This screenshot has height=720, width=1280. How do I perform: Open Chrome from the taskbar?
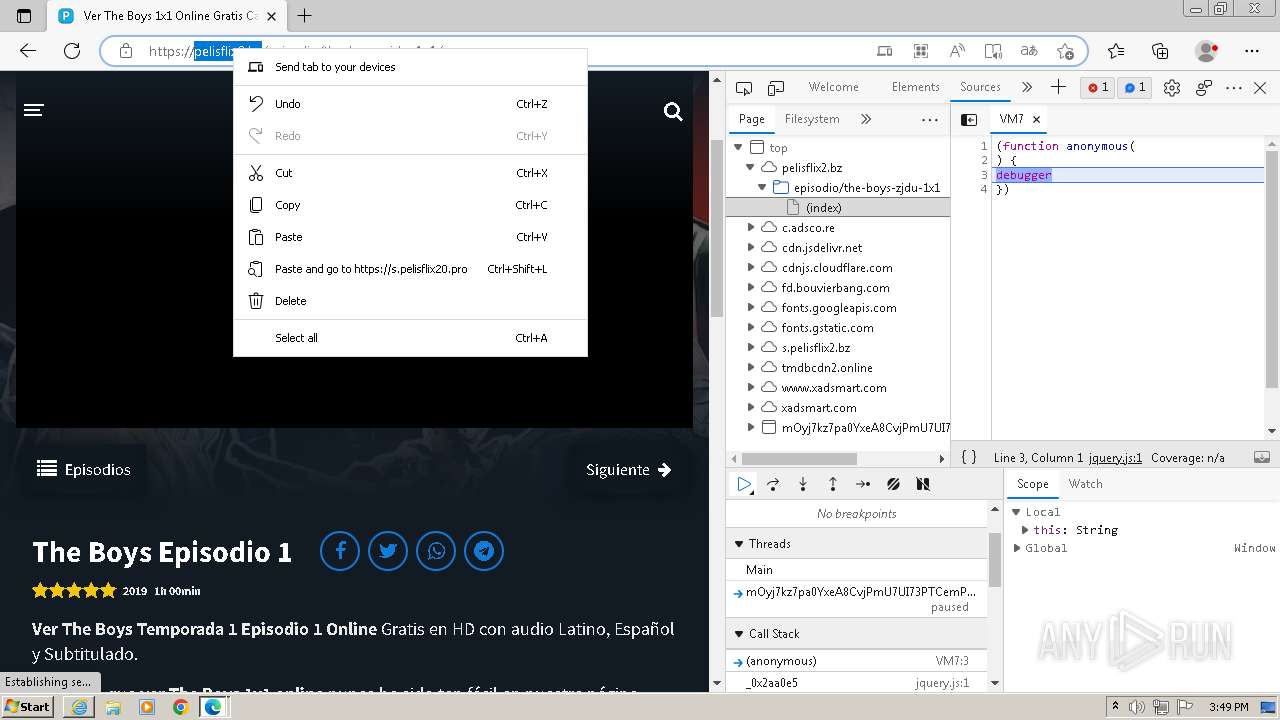coord(180,707)
